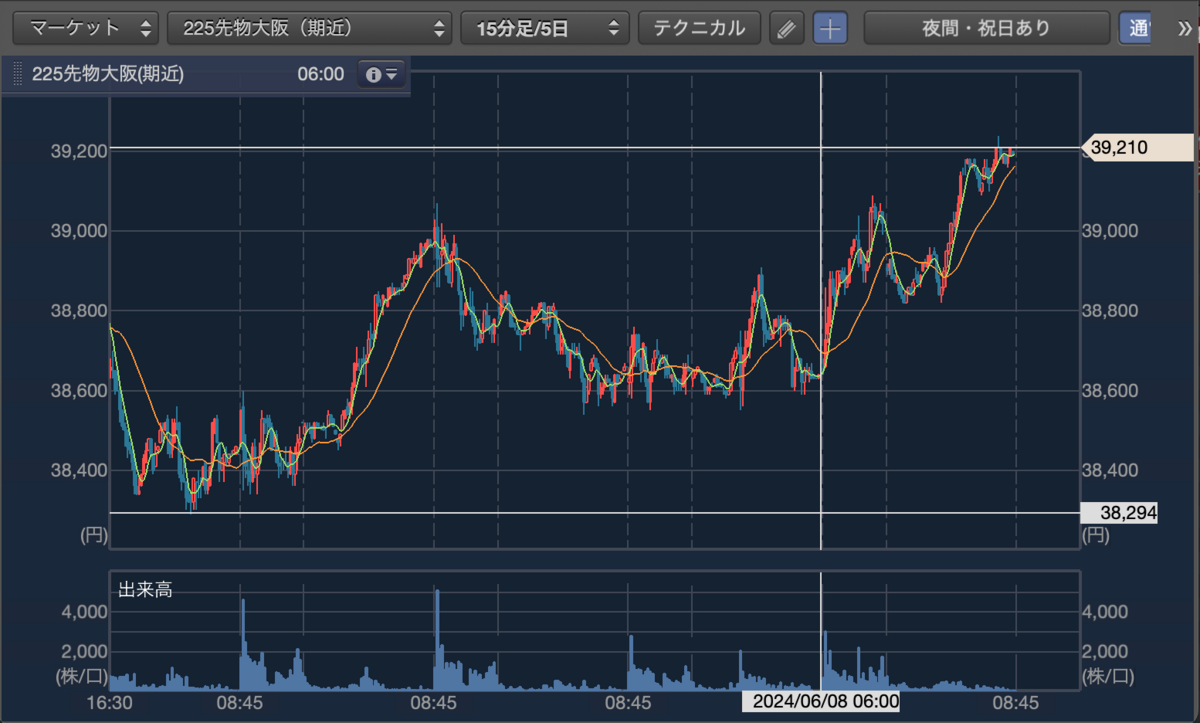Click the 38,294 low price label

coord(1119,513)
